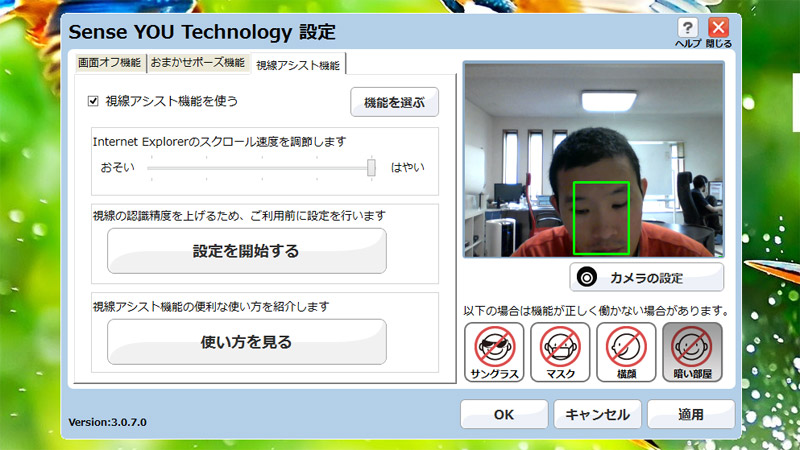Click the キャンセル button
This screenshot has width=800, height=450.
(597, 414)
